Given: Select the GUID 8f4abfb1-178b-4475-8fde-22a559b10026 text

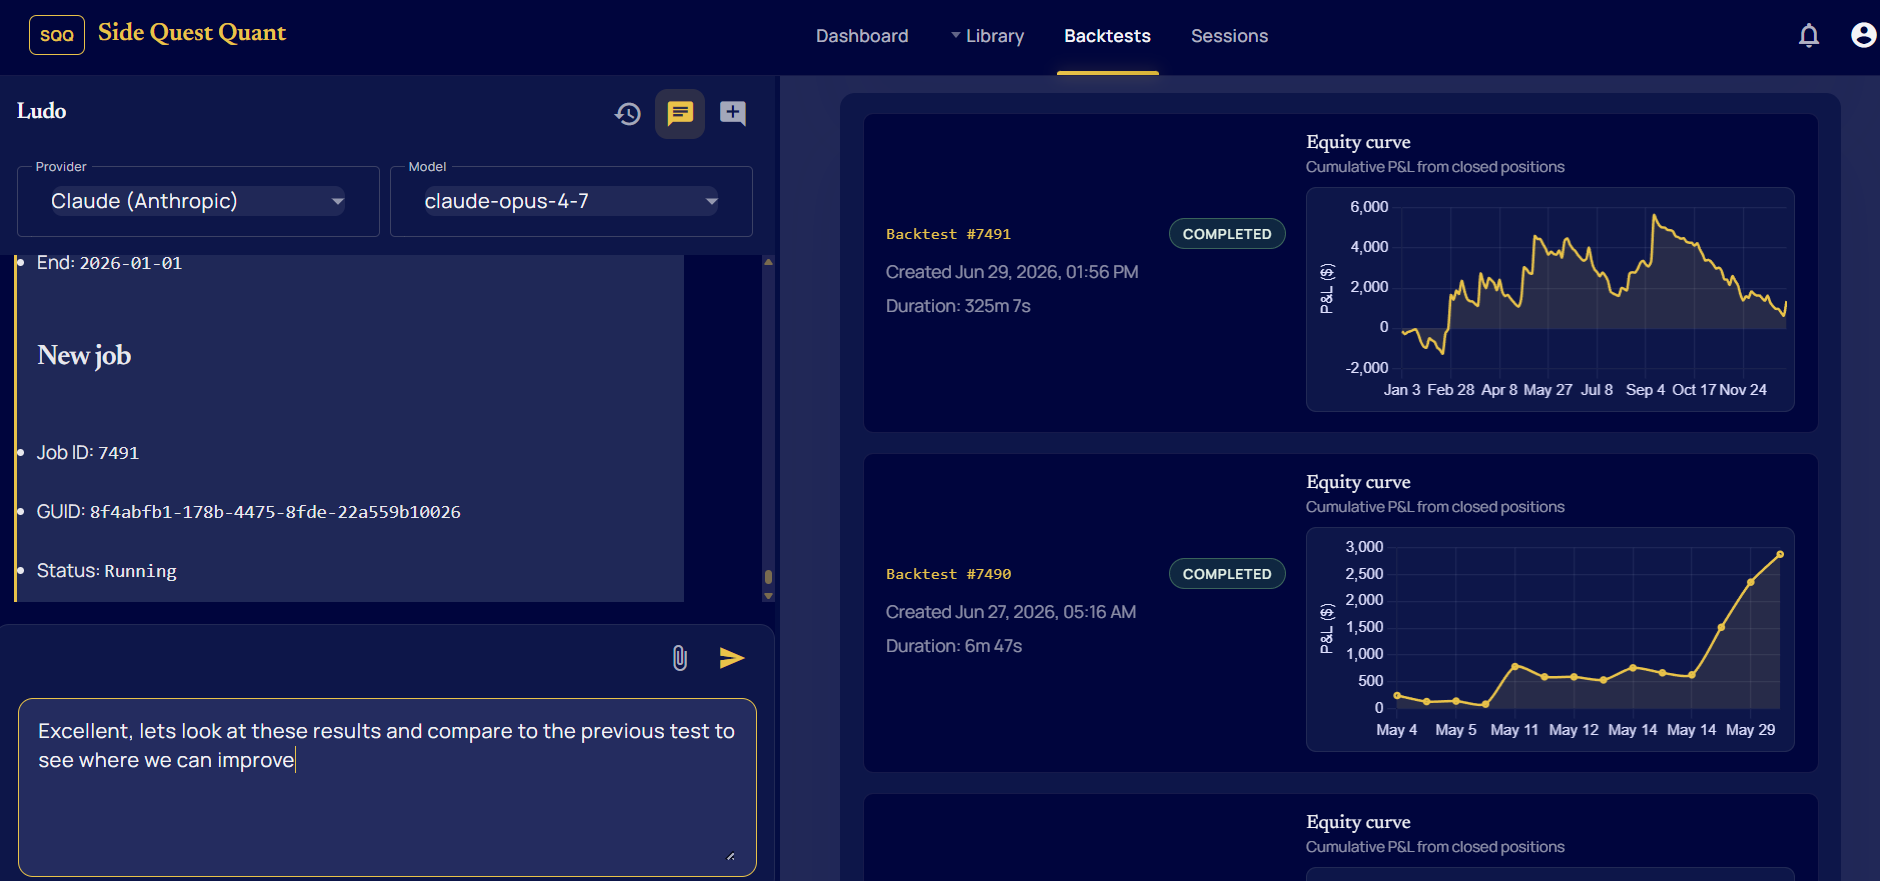Looking at the screenshot, I should click(275, 512).
